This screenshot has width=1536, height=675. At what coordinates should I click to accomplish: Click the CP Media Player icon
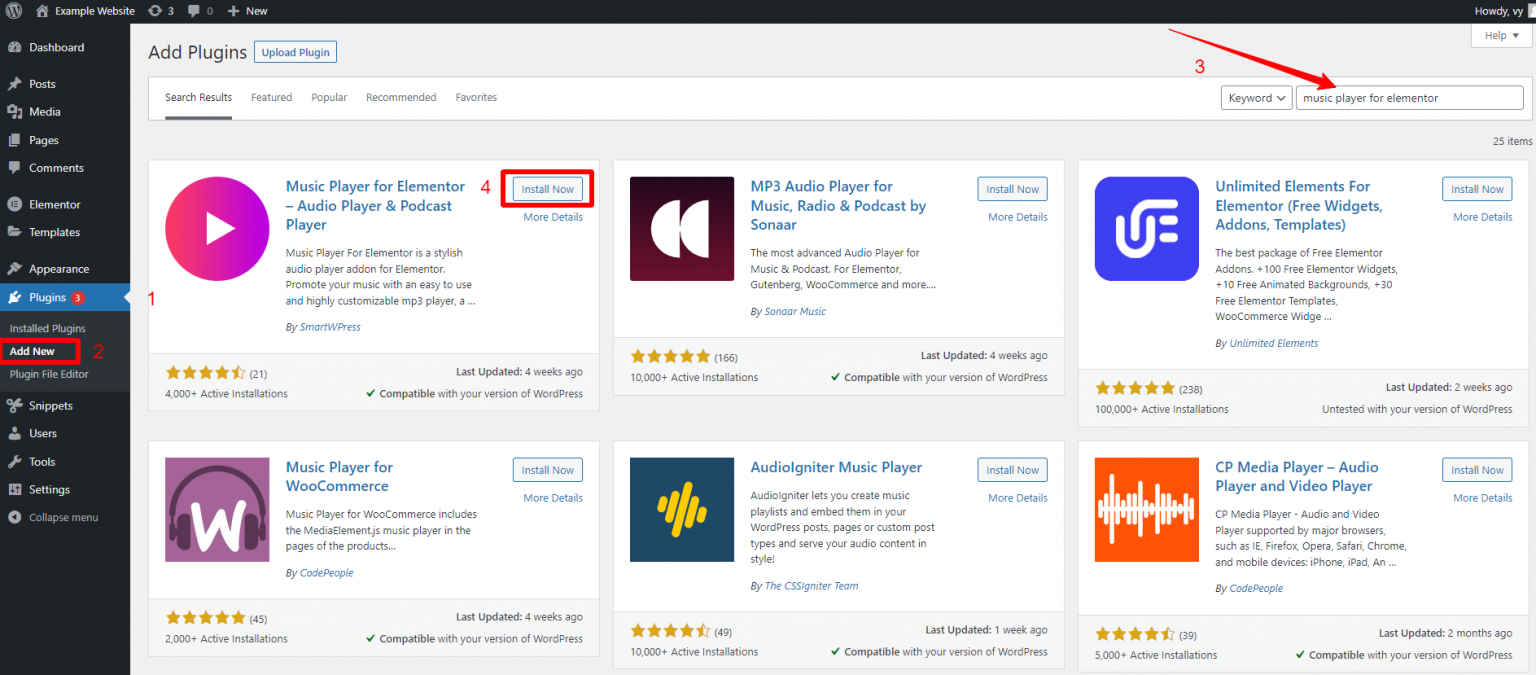(1147, 510)
